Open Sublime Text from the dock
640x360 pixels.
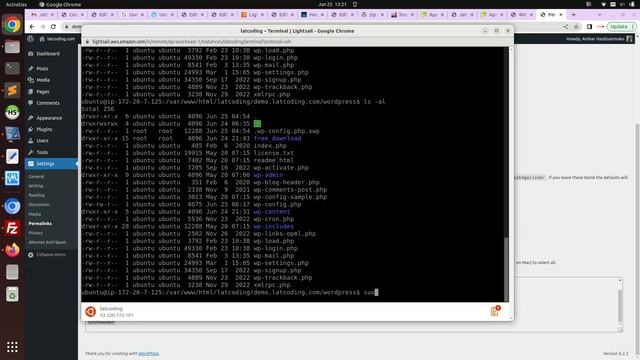click(x=12, y=90)
